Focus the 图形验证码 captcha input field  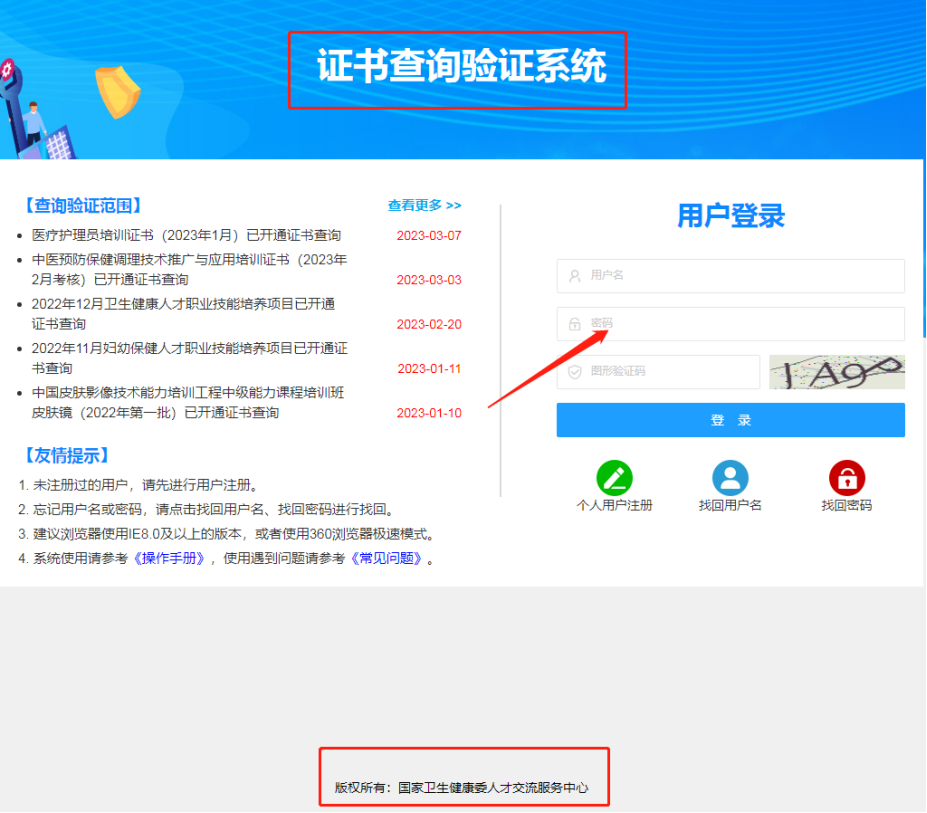point(670,372)
